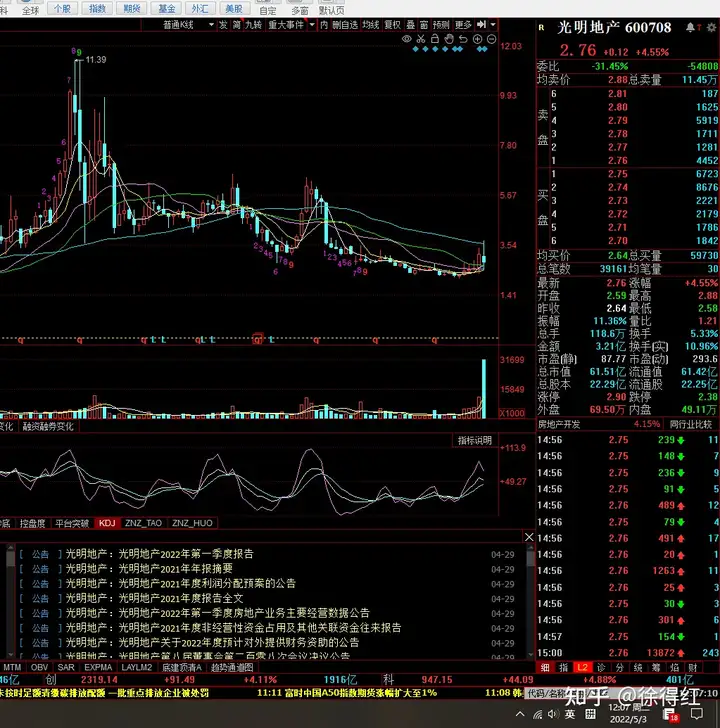This screenshot has width=720, height=728.
Task: Select the ZNZ_HUO indicator tab
Action: [x=192, y=523]
